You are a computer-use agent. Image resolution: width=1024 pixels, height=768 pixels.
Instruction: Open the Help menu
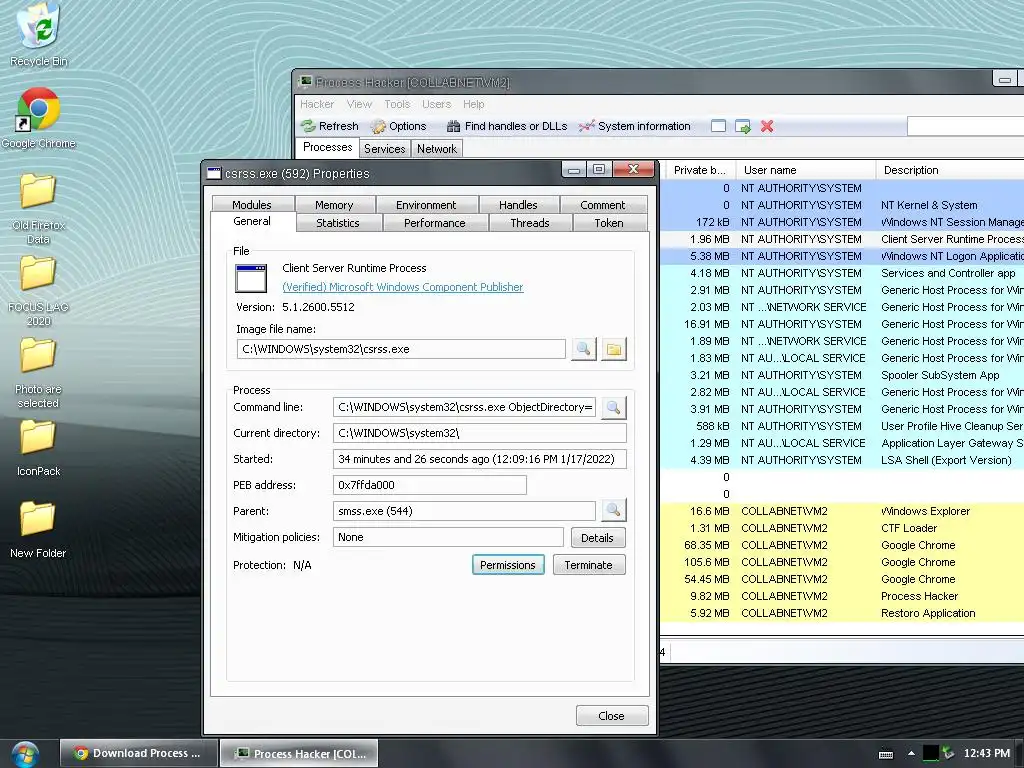[x=473, y=104]
